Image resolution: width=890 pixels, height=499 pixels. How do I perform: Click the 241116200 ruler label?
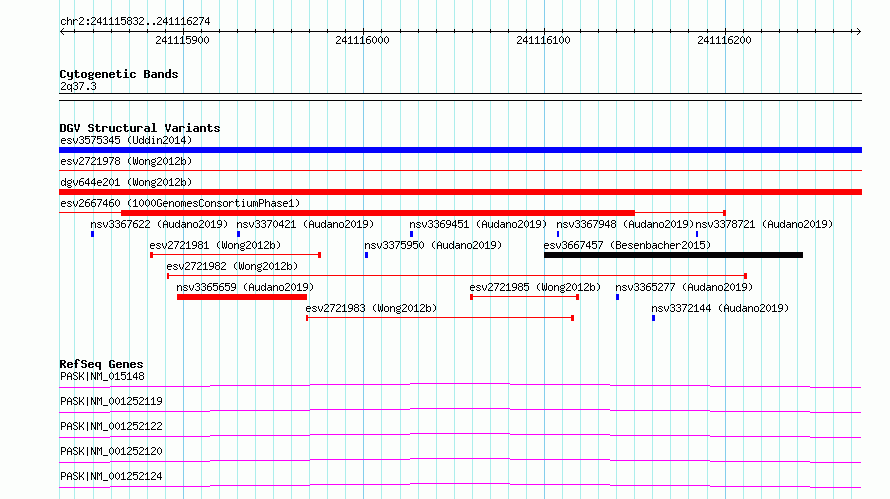click(x=724, y=40)
